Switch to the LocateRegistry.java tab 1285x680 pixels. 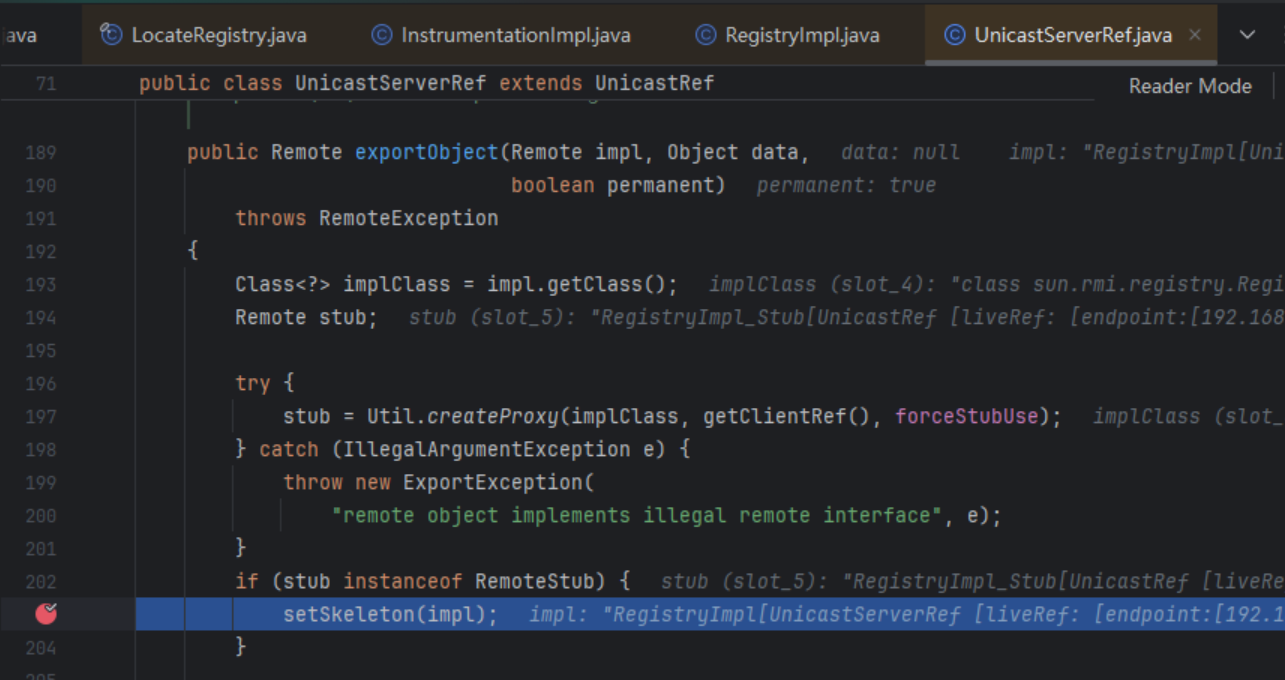(x=218, y=35)
